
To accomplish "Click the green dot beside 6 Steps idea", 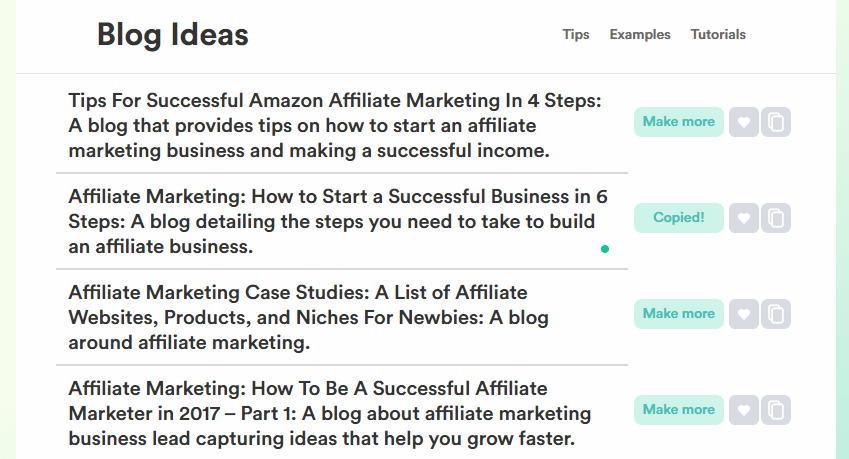I will 605,249.
